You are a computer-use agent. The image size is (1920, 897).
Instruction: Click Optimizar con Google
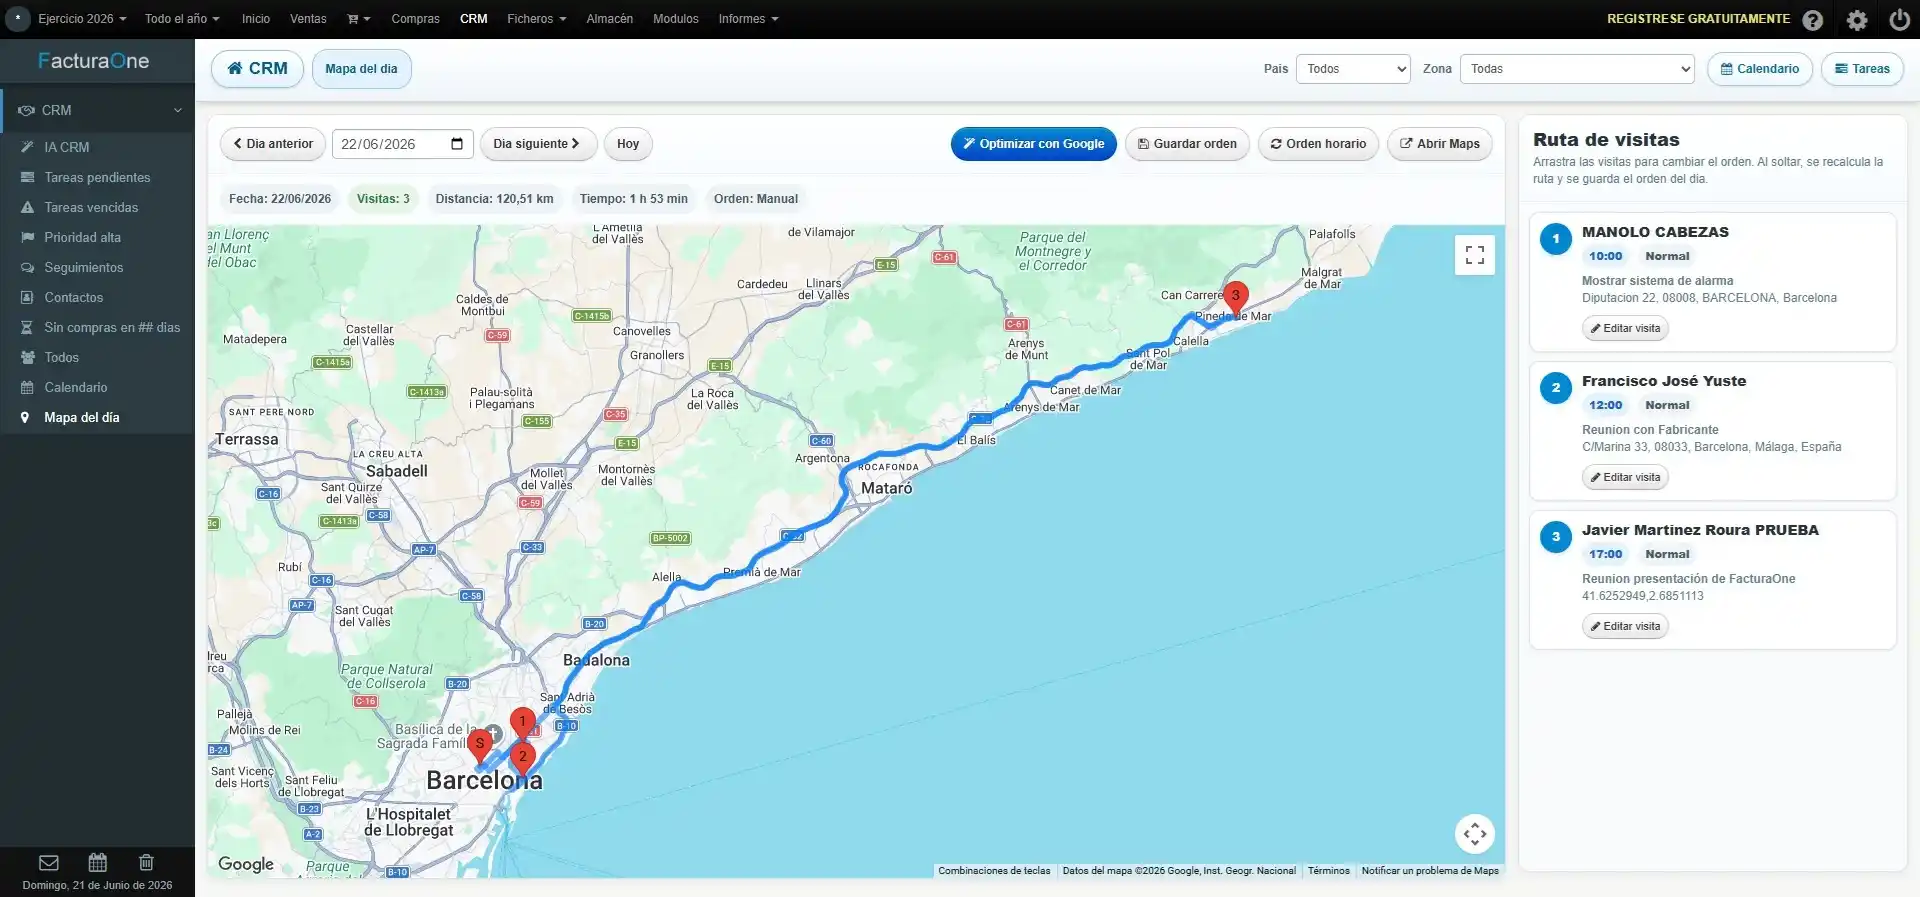pyautogui.click(x=1034, y=144)
